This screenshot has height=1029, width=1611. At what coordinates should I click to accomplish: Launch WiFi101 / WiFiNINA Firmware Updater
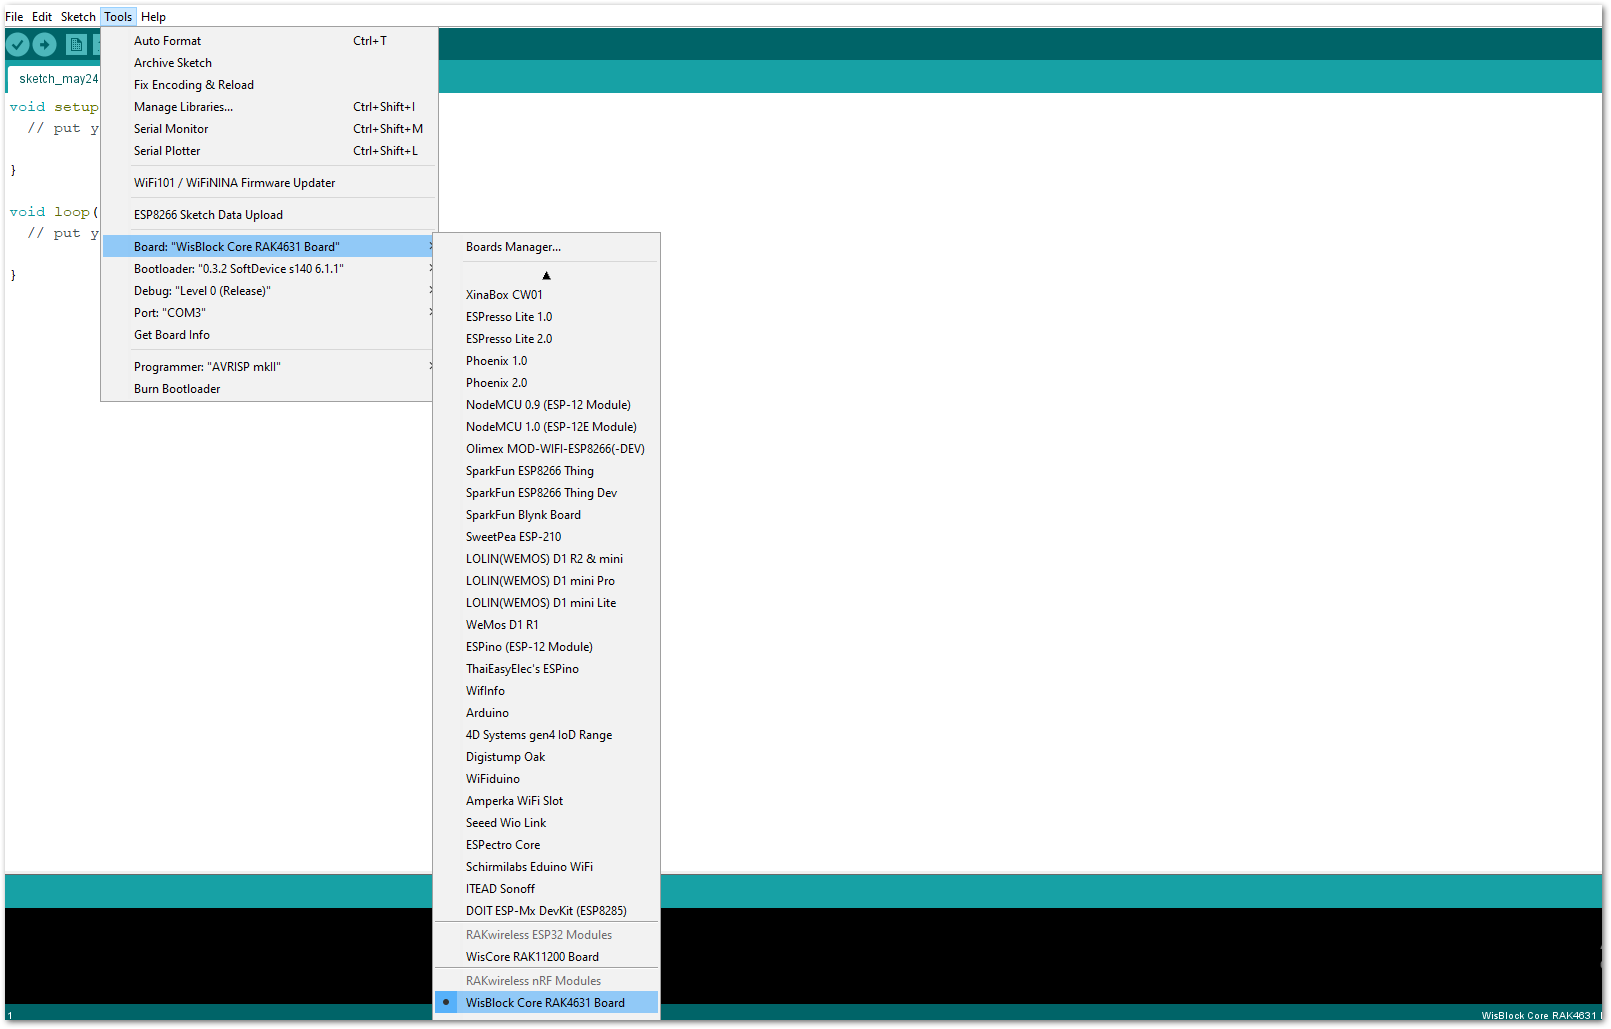pyautogui.click(x=269, y=183)
